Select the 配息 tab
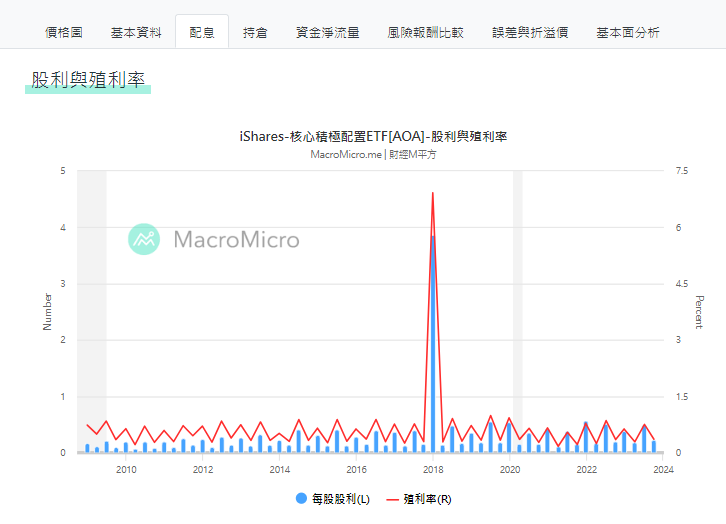Screen dimensions: 726x524 click(202, 32)
